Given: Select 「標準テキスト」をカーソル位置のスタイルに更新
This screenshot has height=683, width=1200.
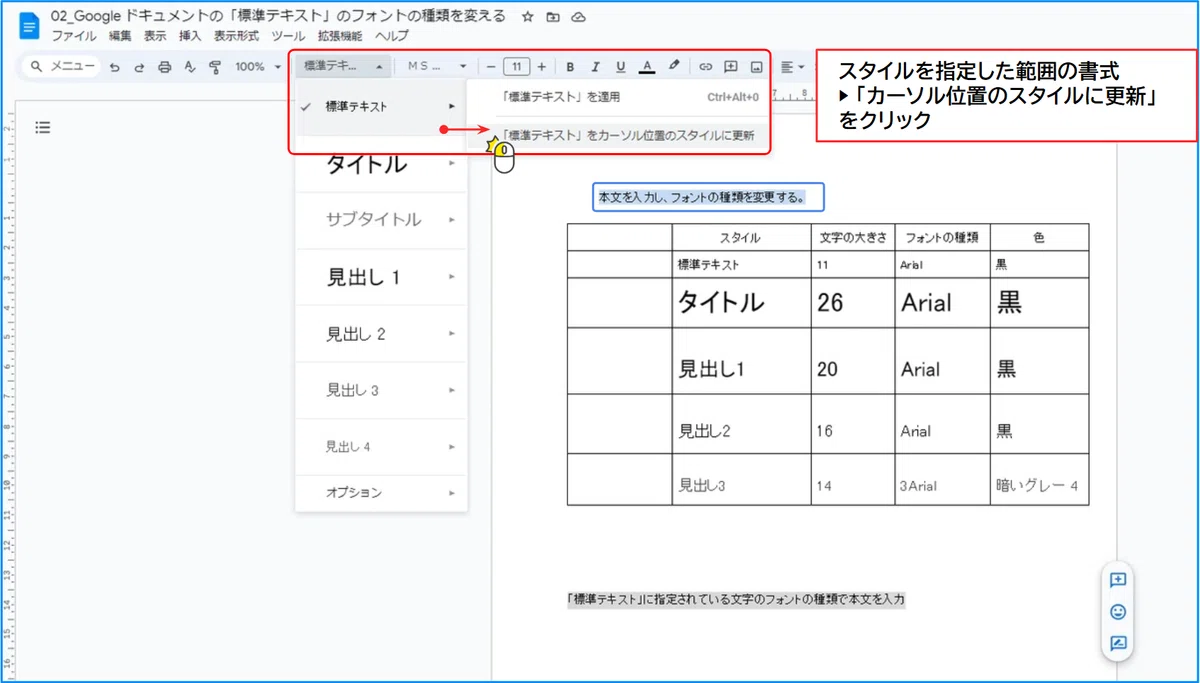Looking at the screenshot, I should 618,135.
